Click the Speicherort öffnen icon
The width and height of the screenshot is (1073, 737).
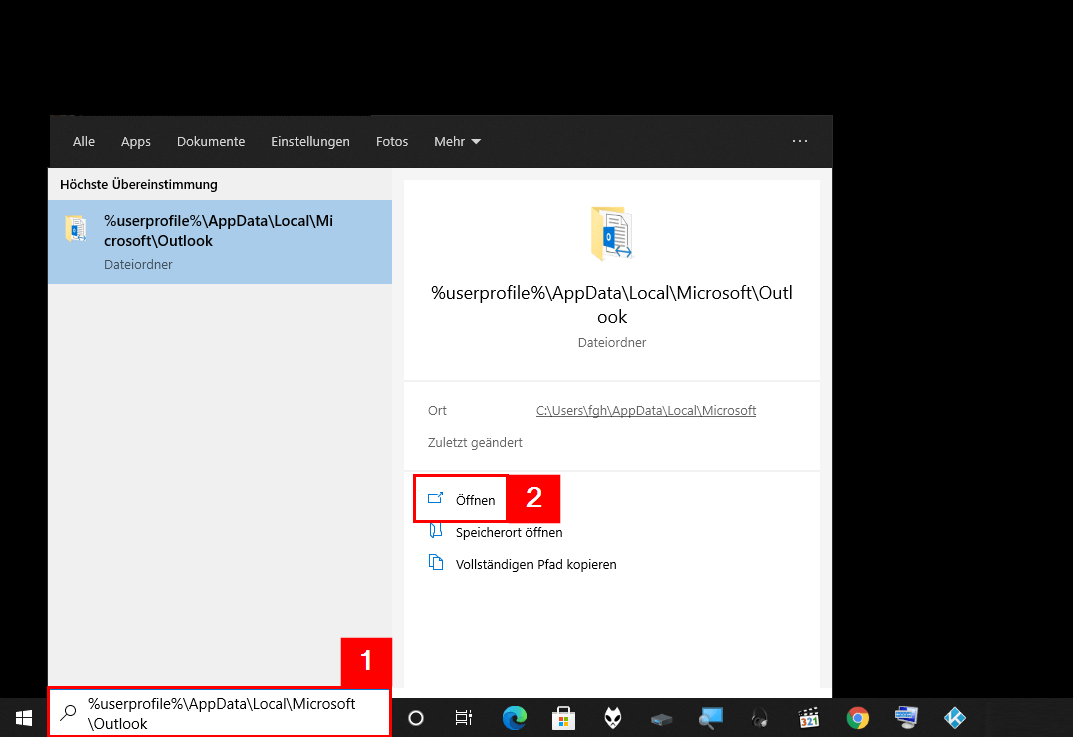(x=436, y=530)
